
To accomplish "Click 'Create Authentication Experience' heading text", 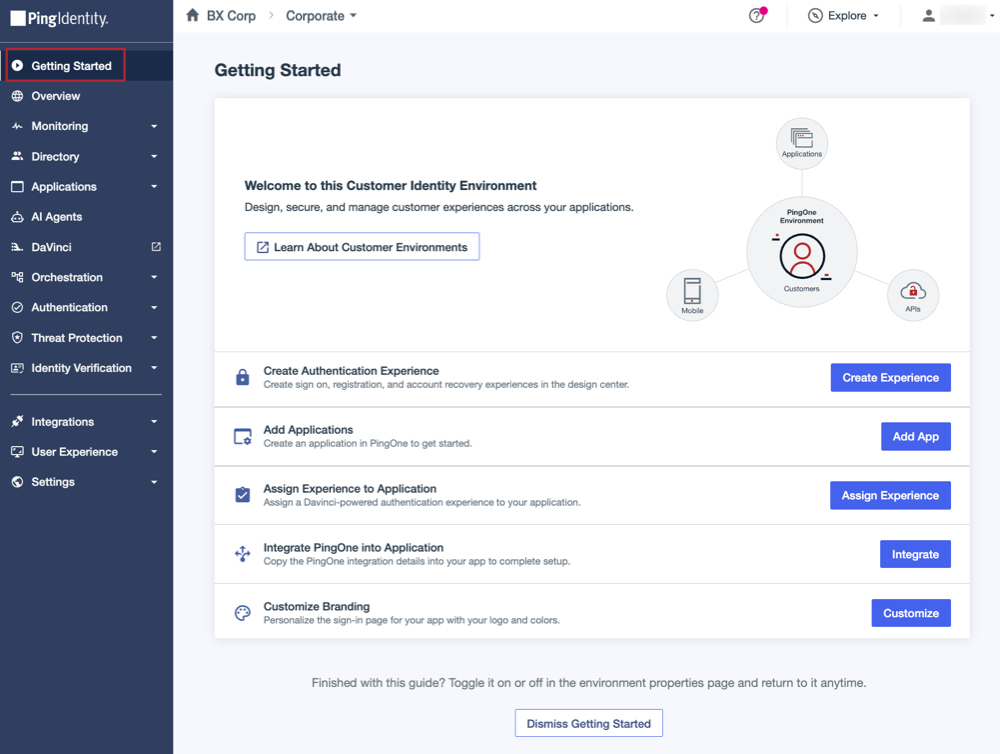I will tap(351, 371).
